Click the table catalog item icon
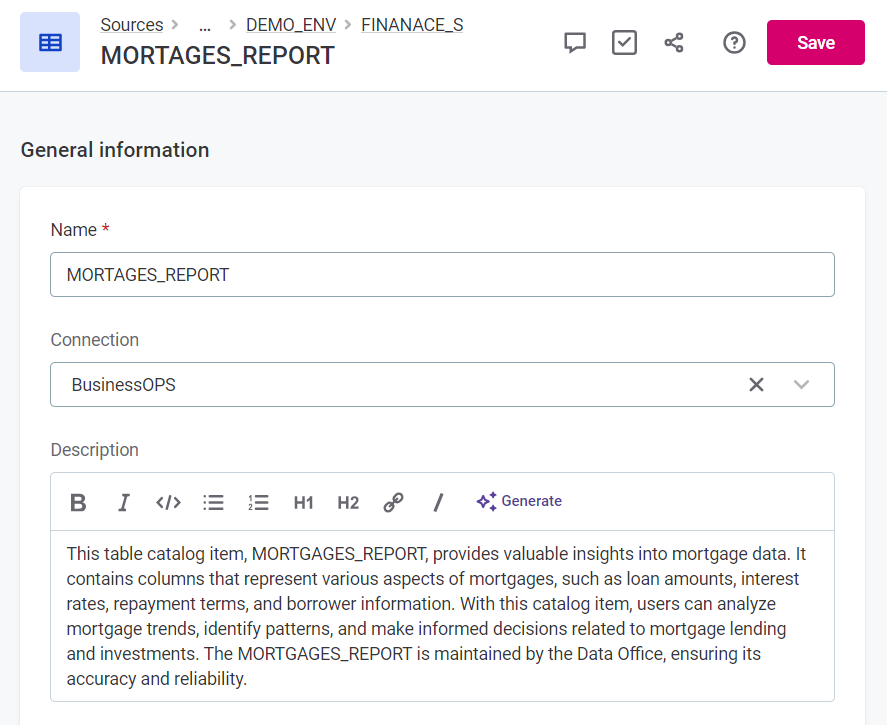887x725 pixels. [49, 42]
